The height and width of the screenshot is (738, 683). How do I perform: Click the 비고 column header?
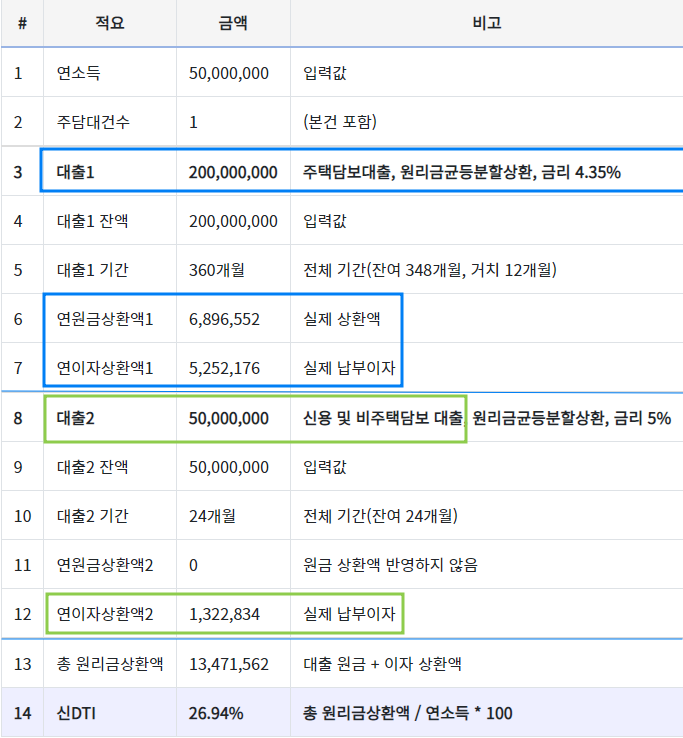point(487,23)
